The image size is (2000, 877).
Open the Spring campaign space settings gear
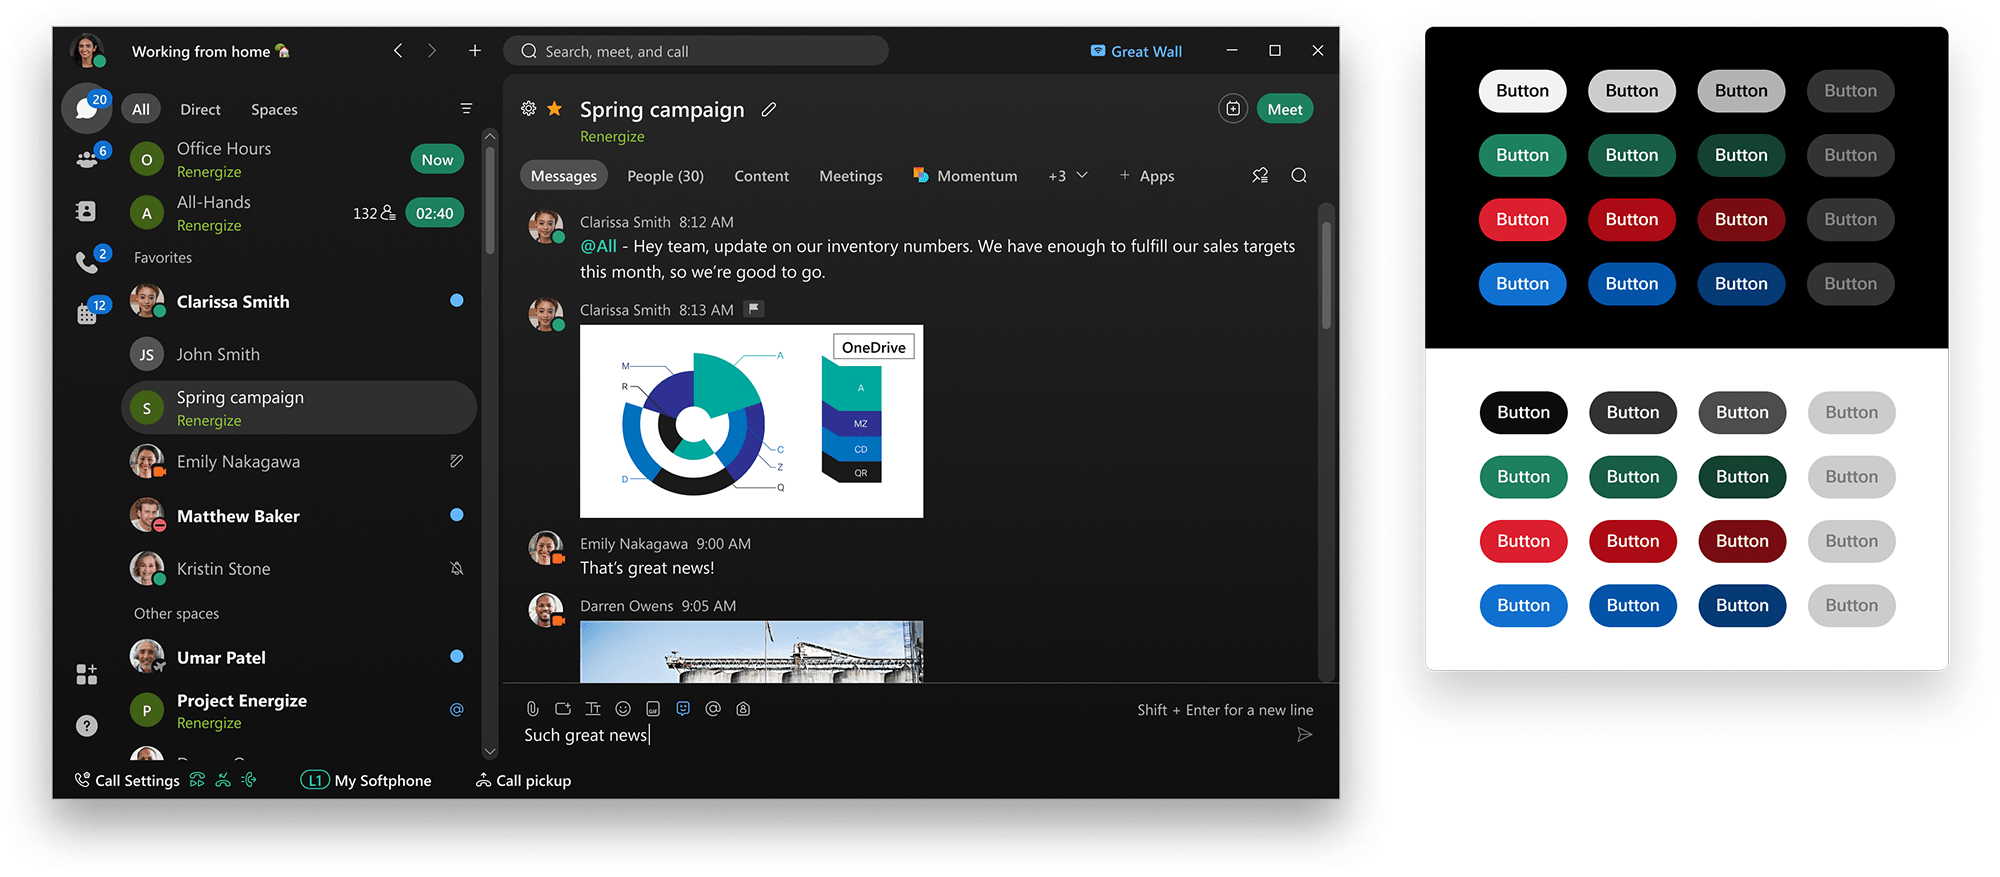[529, 109]
